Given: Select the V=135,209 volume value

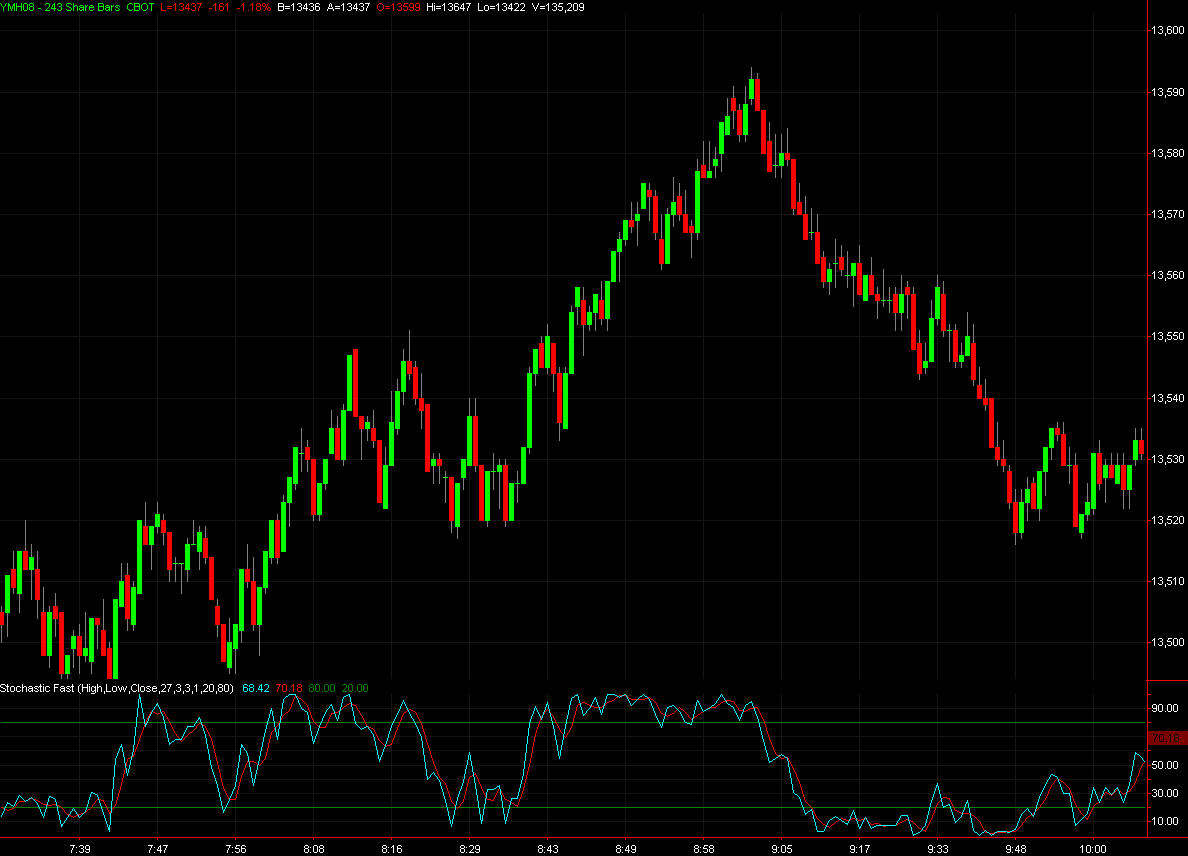Looking at the screenshot, I should coord(558,8).
